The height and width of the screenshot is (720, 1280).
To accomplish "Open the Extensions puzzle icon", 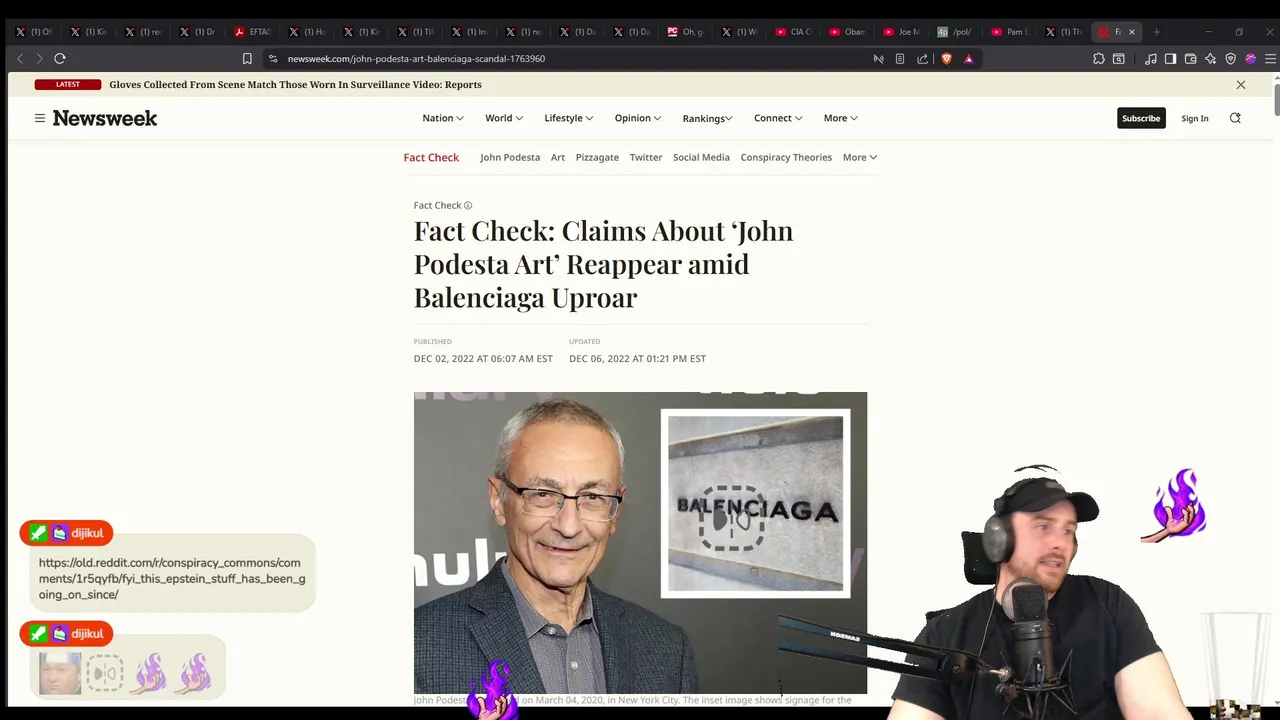I will (x=1098, y=59).
